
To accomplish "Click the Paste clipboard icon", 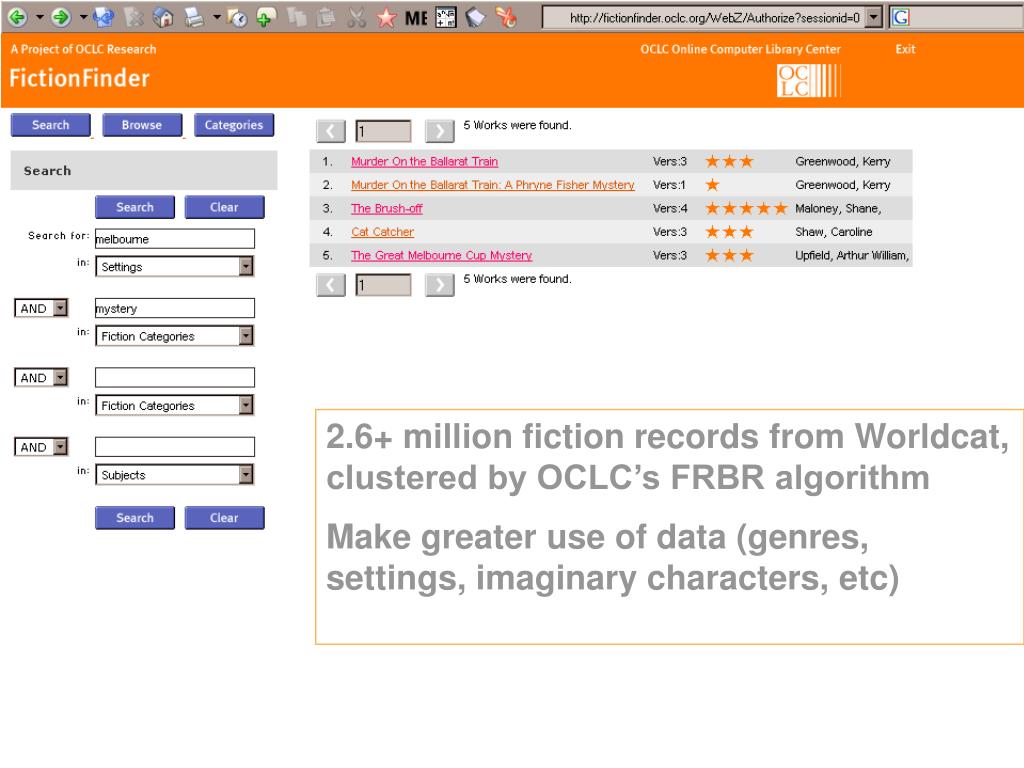I will (x=325, y=17).
